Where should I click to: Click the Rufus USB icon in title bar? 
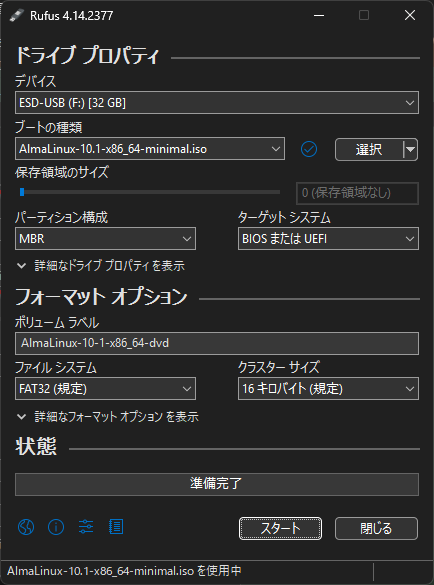16,16
